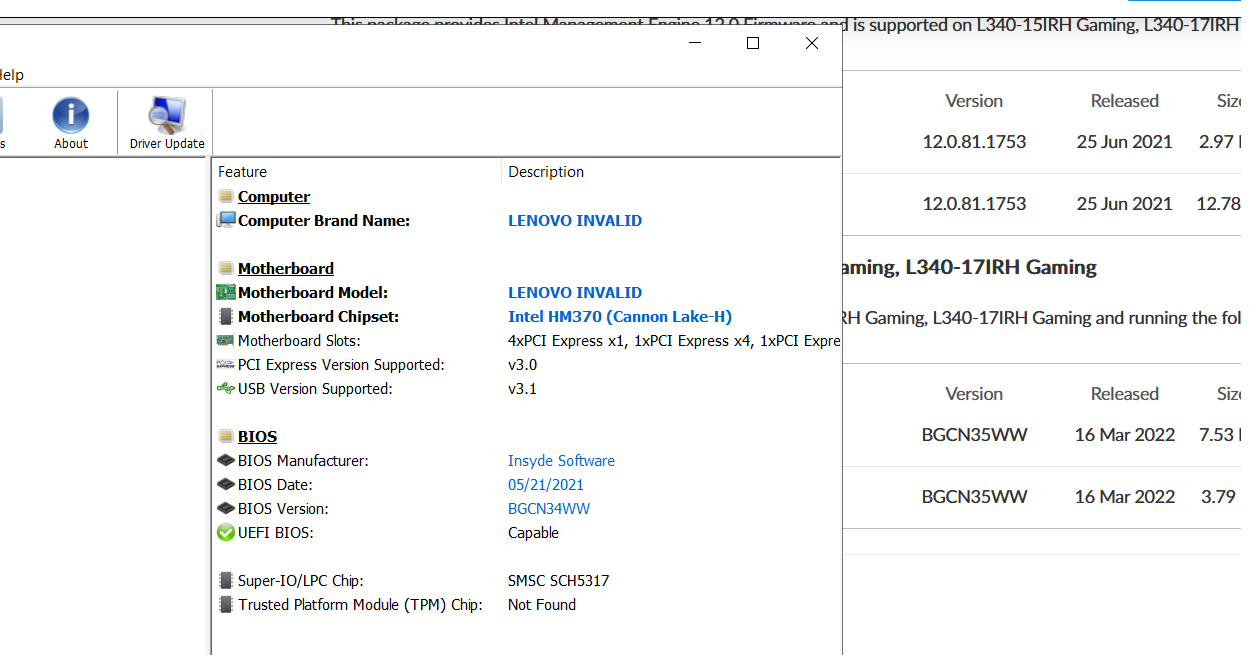Select PCI Express Version Supported row

pyautogui.click(x=341, y=365)
